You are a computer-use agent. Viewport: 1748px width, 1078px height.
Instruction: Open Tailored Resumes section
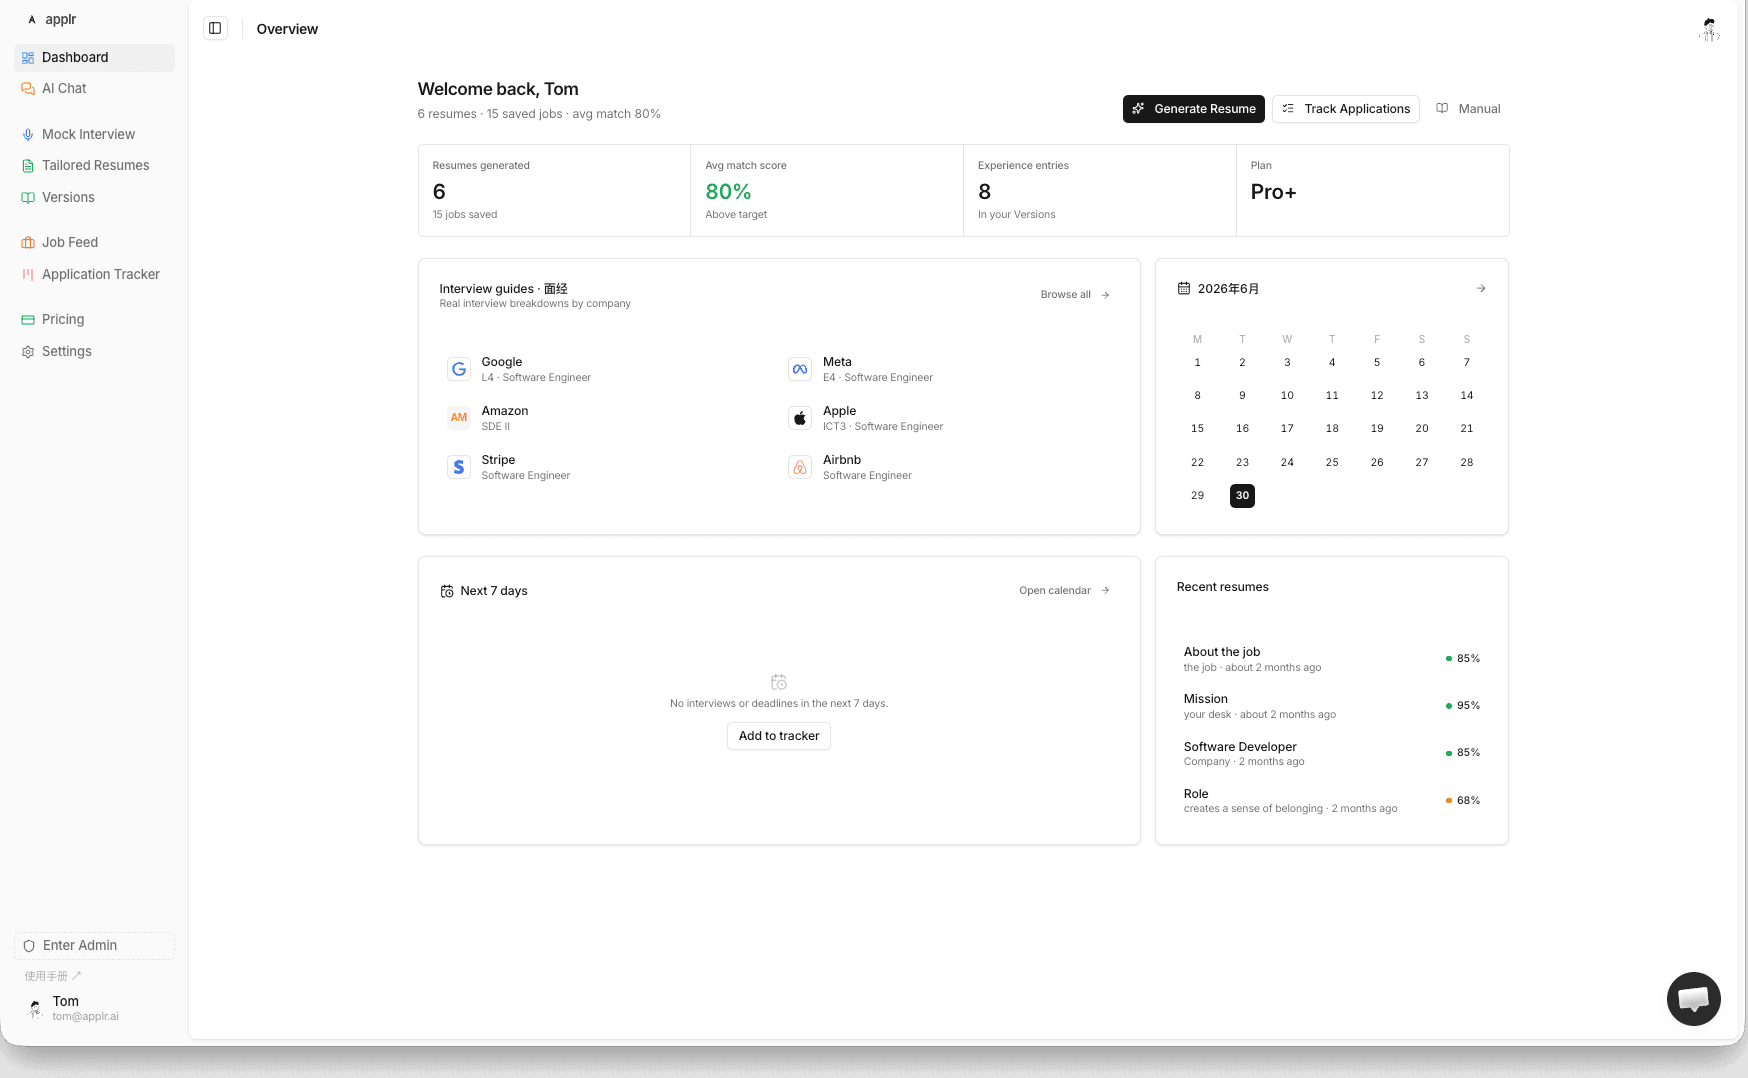[x=94, y=166]
